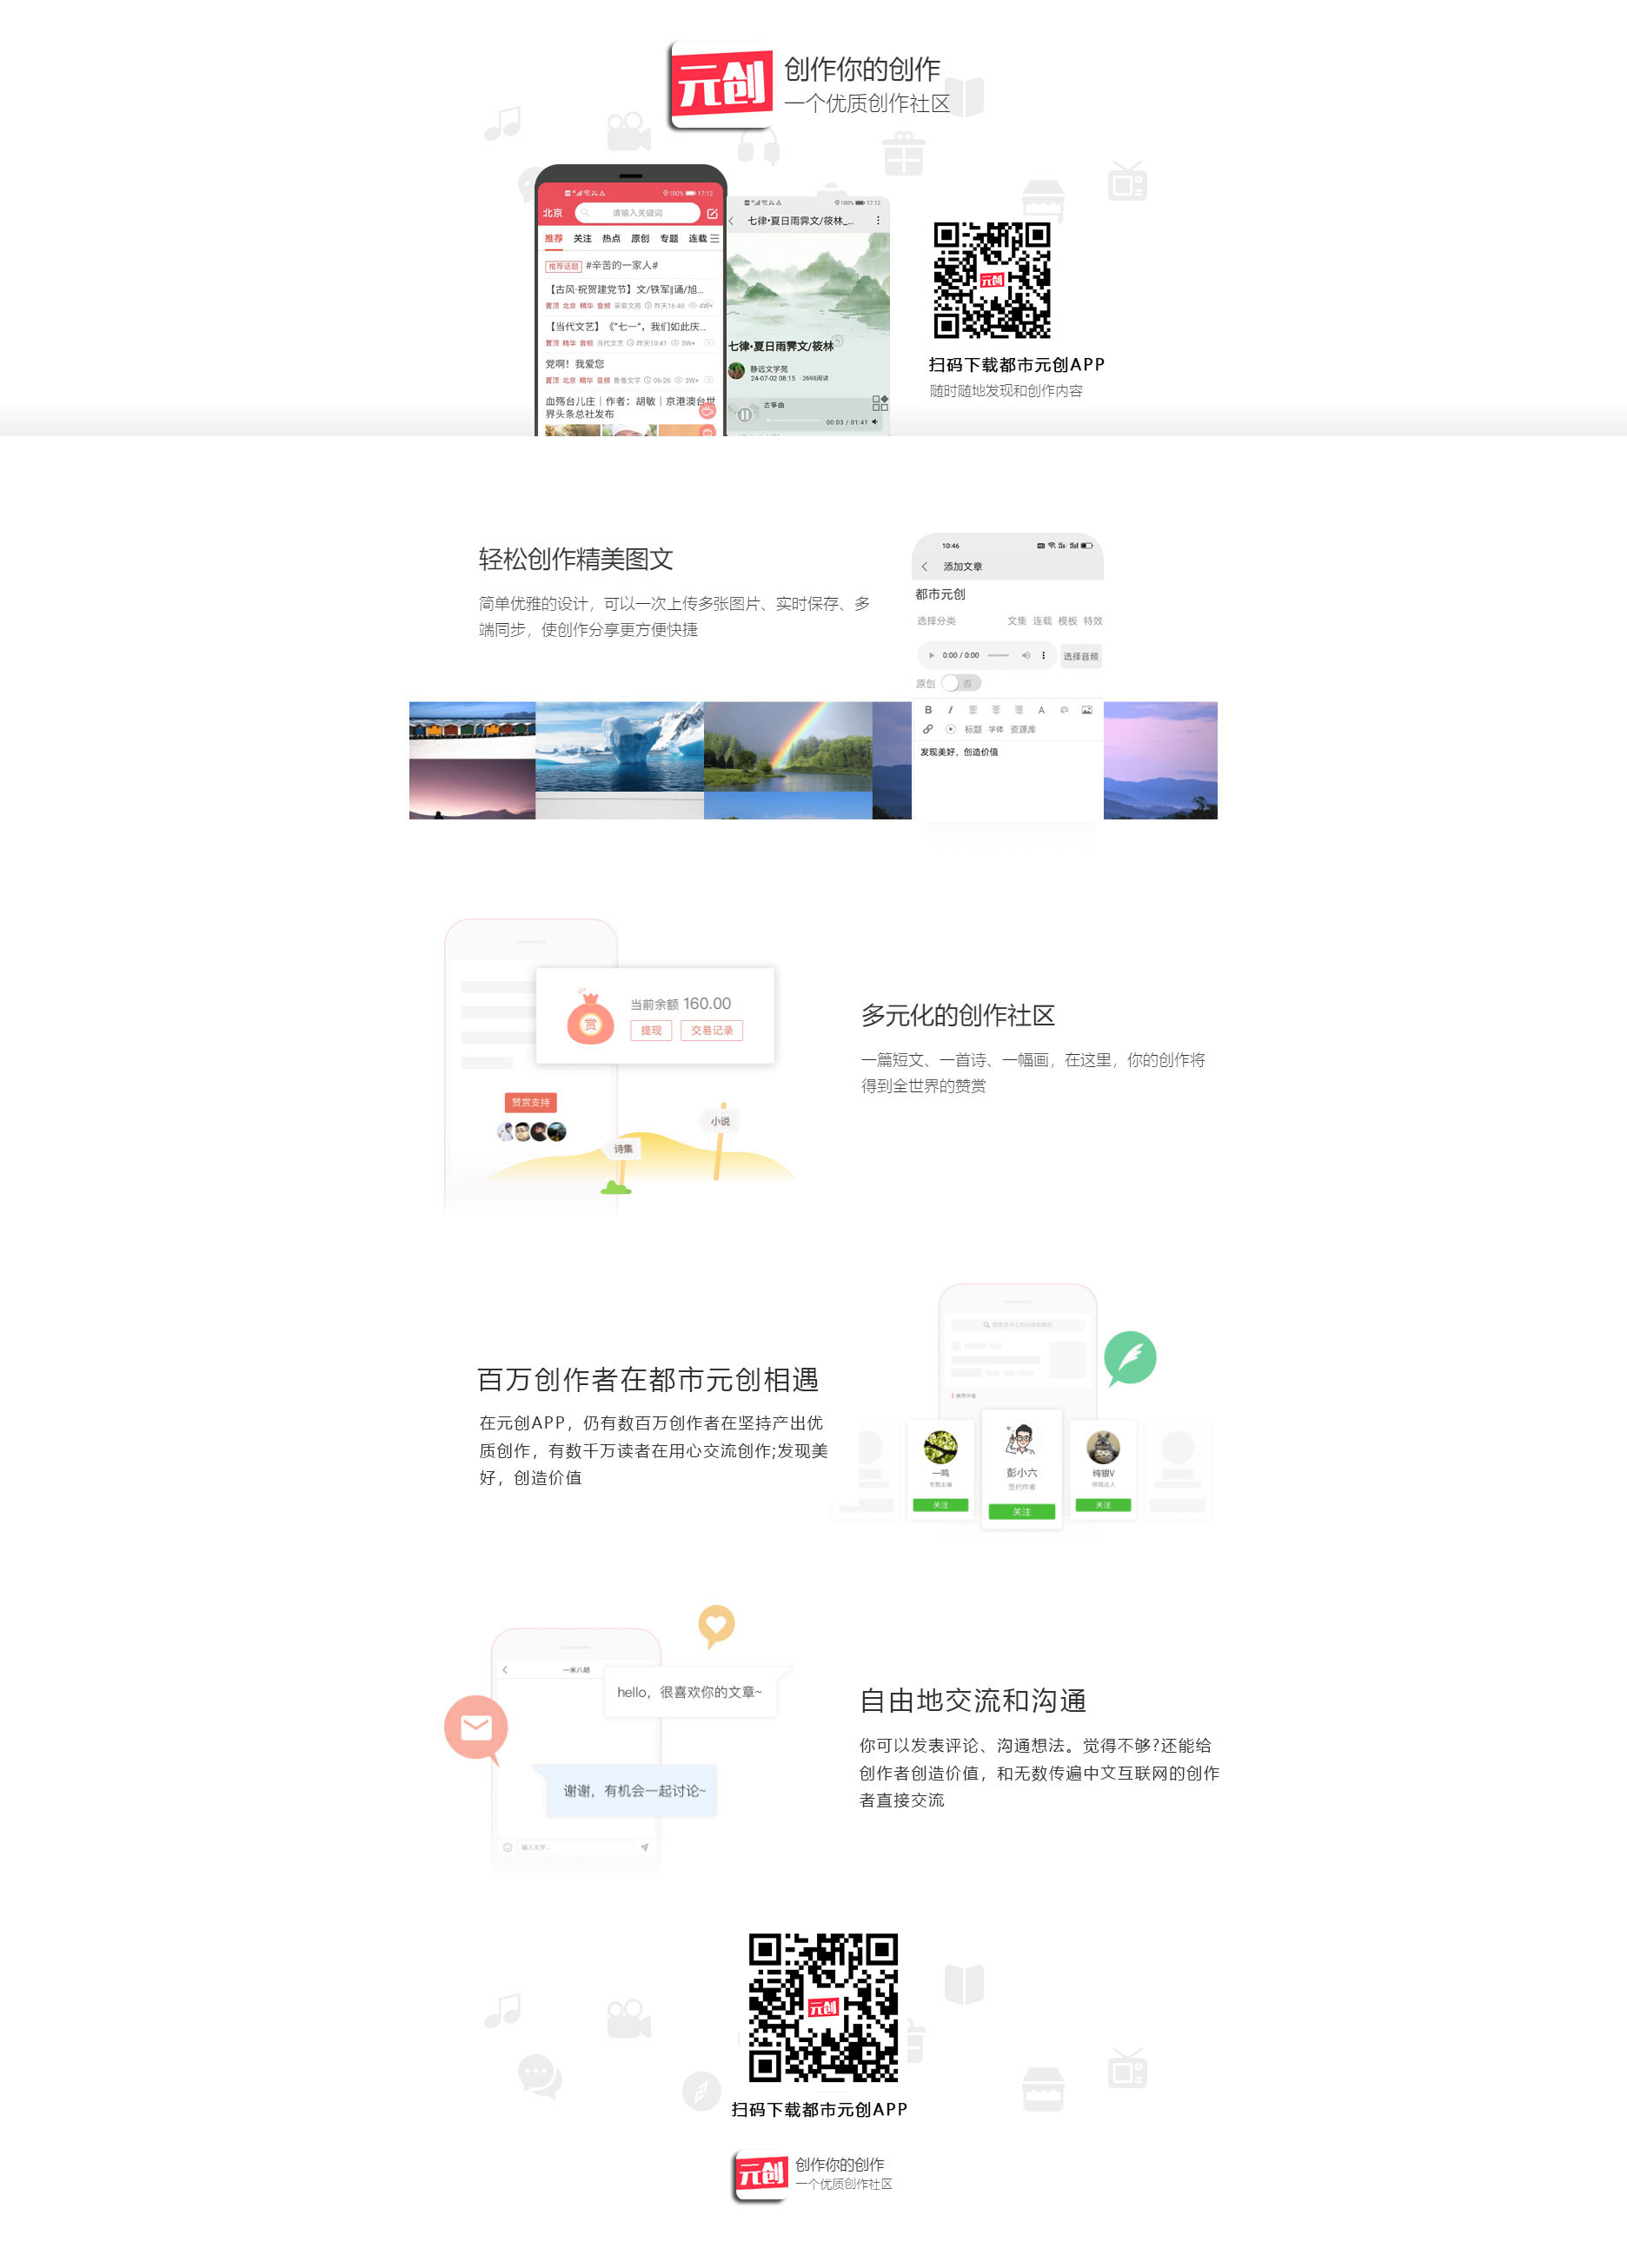Switch to the 推荐 tab

(554, 239)
